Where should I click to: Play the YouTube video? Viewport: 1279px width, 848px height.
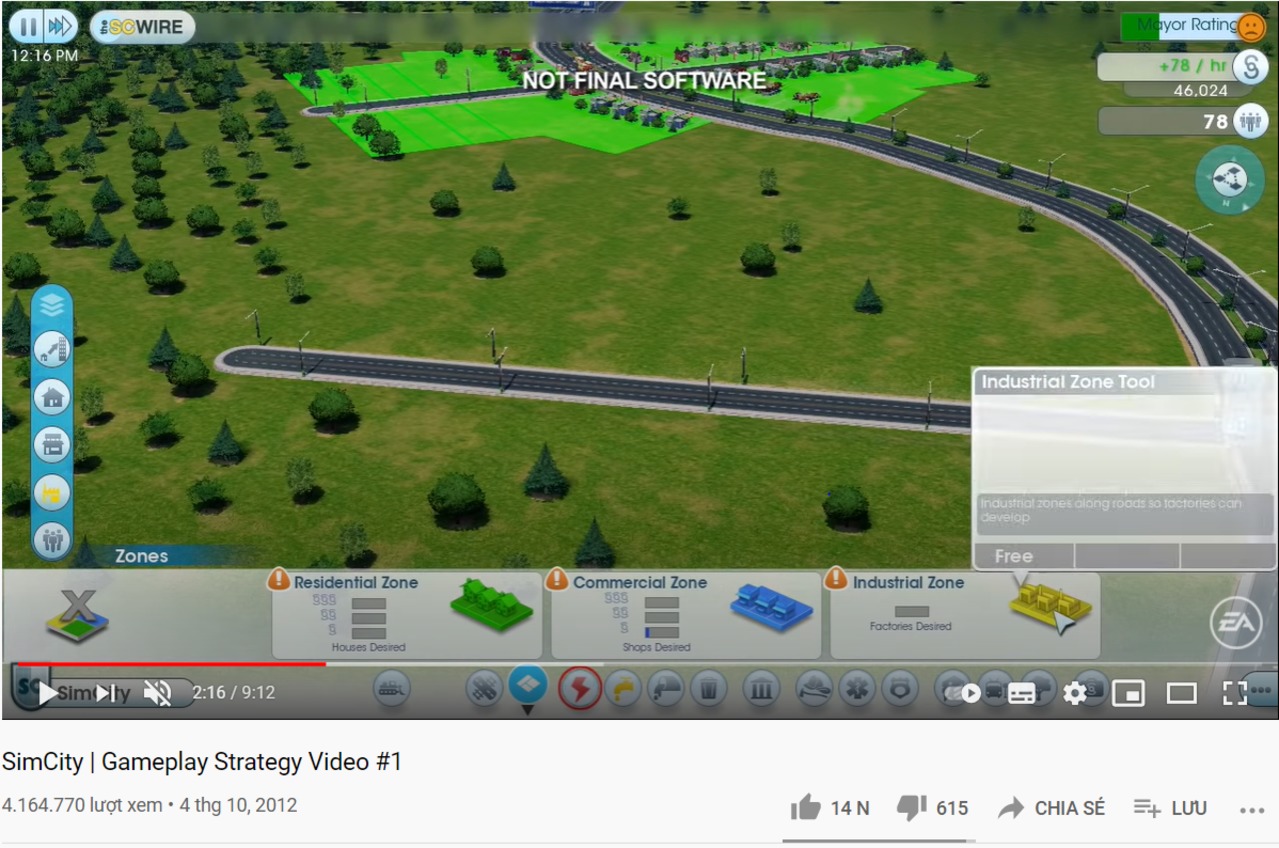(47, 693)
